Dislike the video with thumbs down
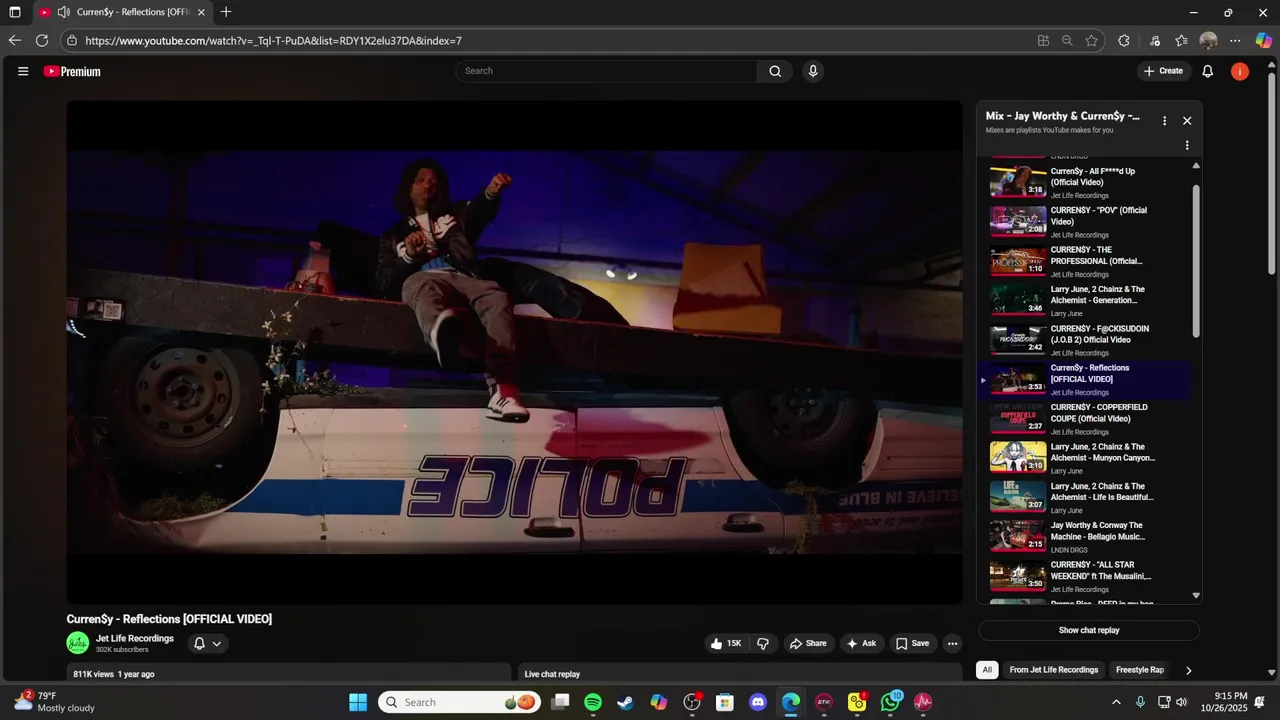Viewport: 1280px width, 720px height. (x=763, y=643)
